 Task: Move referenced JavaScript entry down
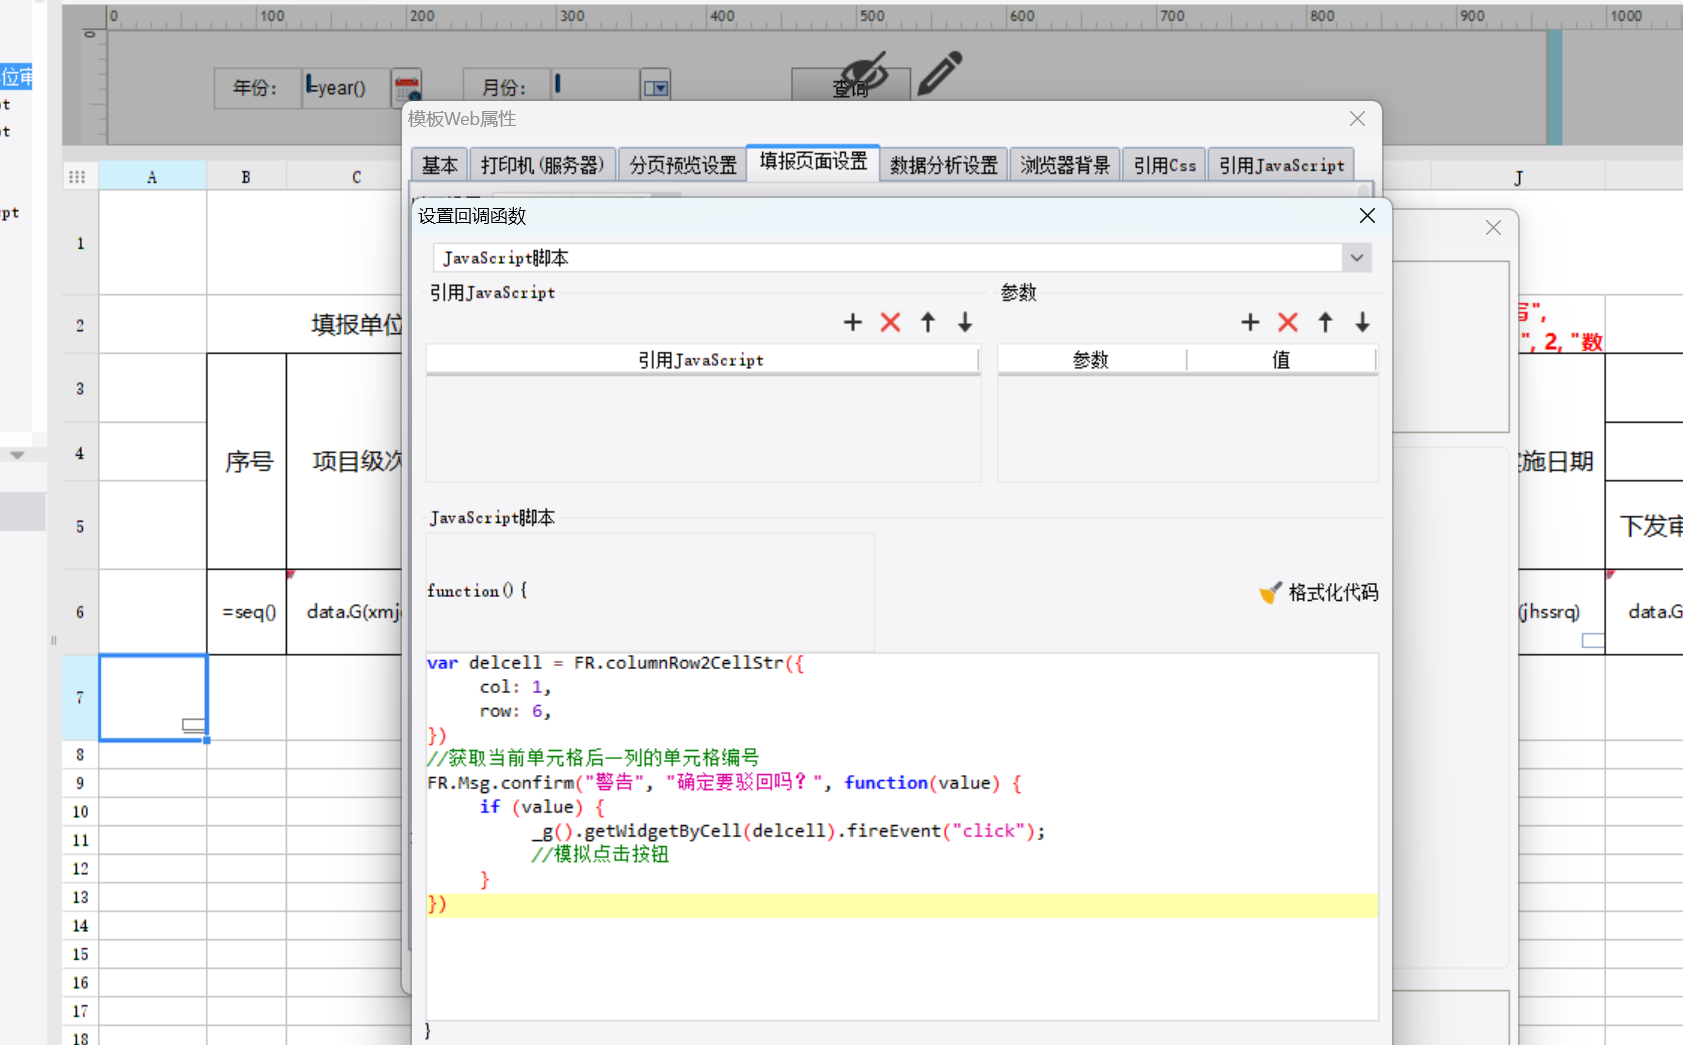965,322
